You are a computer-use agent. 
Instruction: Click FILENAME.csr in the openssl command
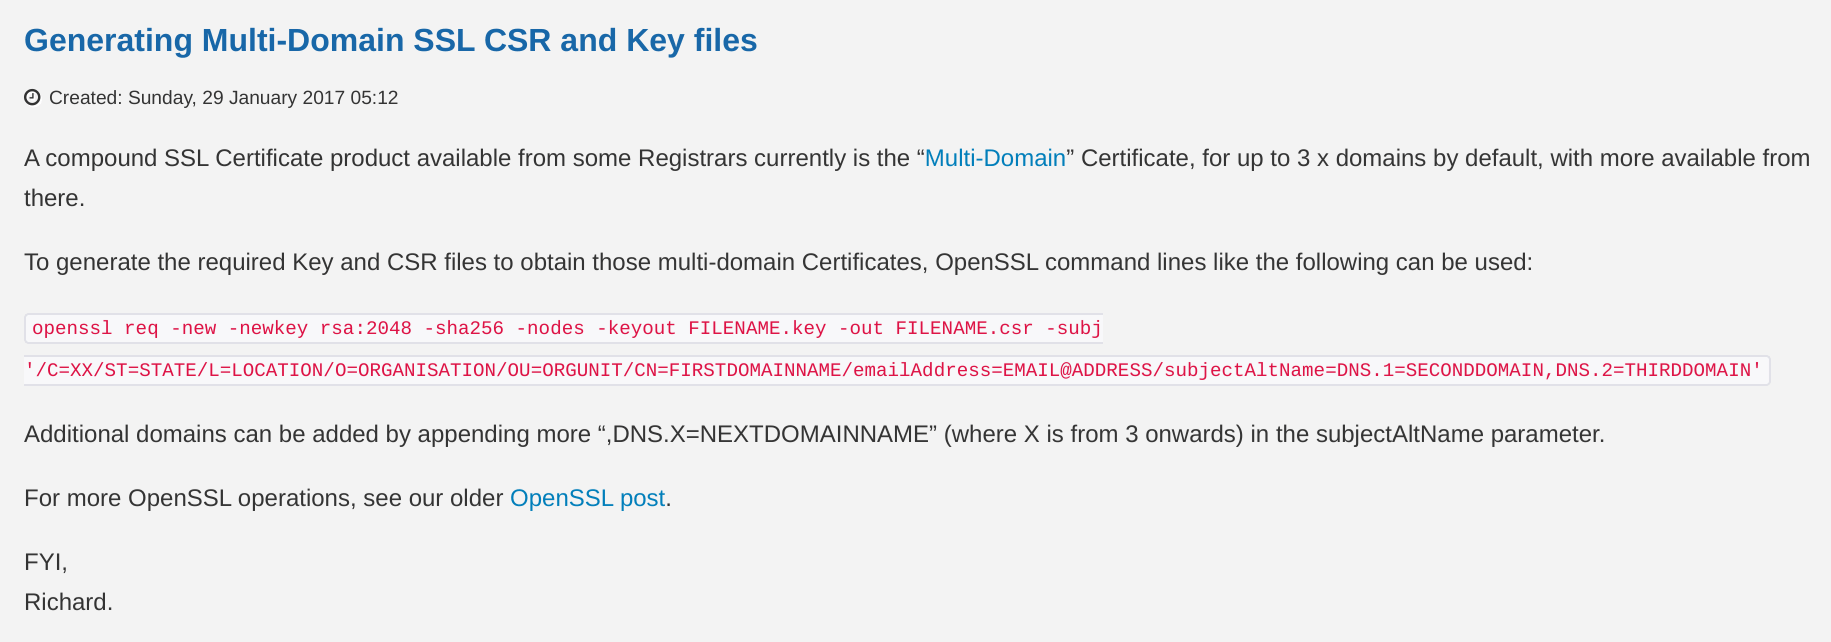pos(964,328)
